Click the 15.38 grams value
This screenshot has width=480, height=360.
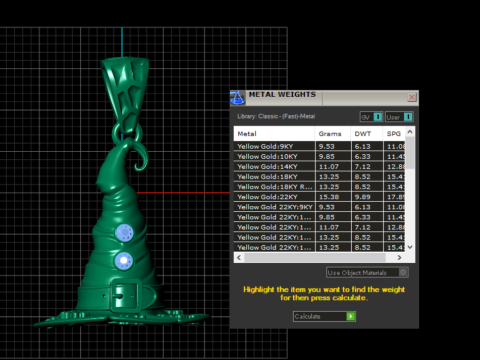(329, 197)
